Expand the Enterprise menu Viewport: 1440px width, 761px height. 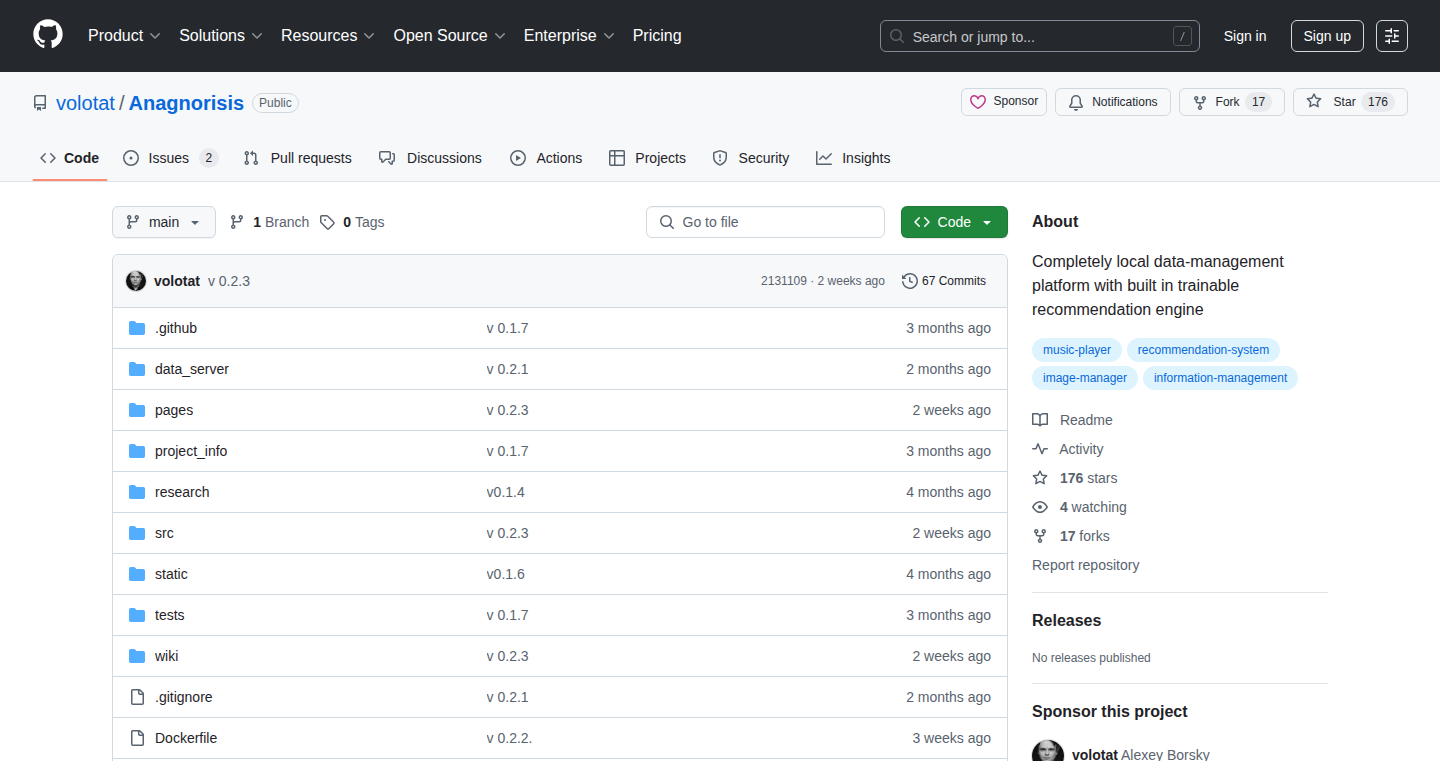tap(570, 36)
